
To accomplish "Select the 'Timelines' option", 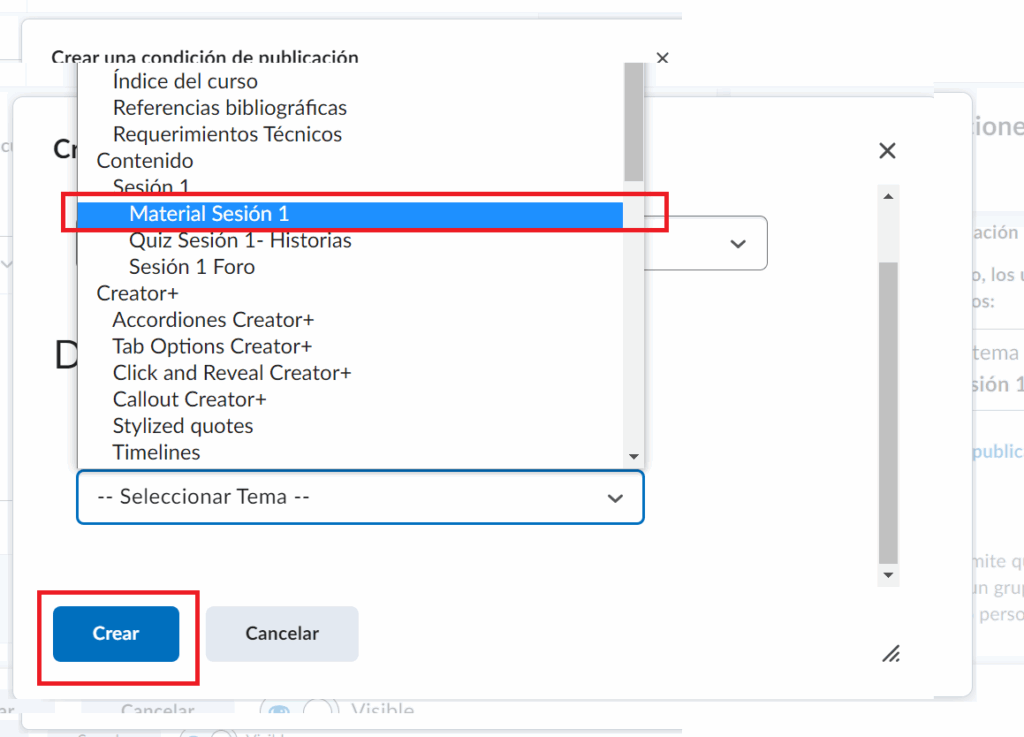I will point(156,452).
